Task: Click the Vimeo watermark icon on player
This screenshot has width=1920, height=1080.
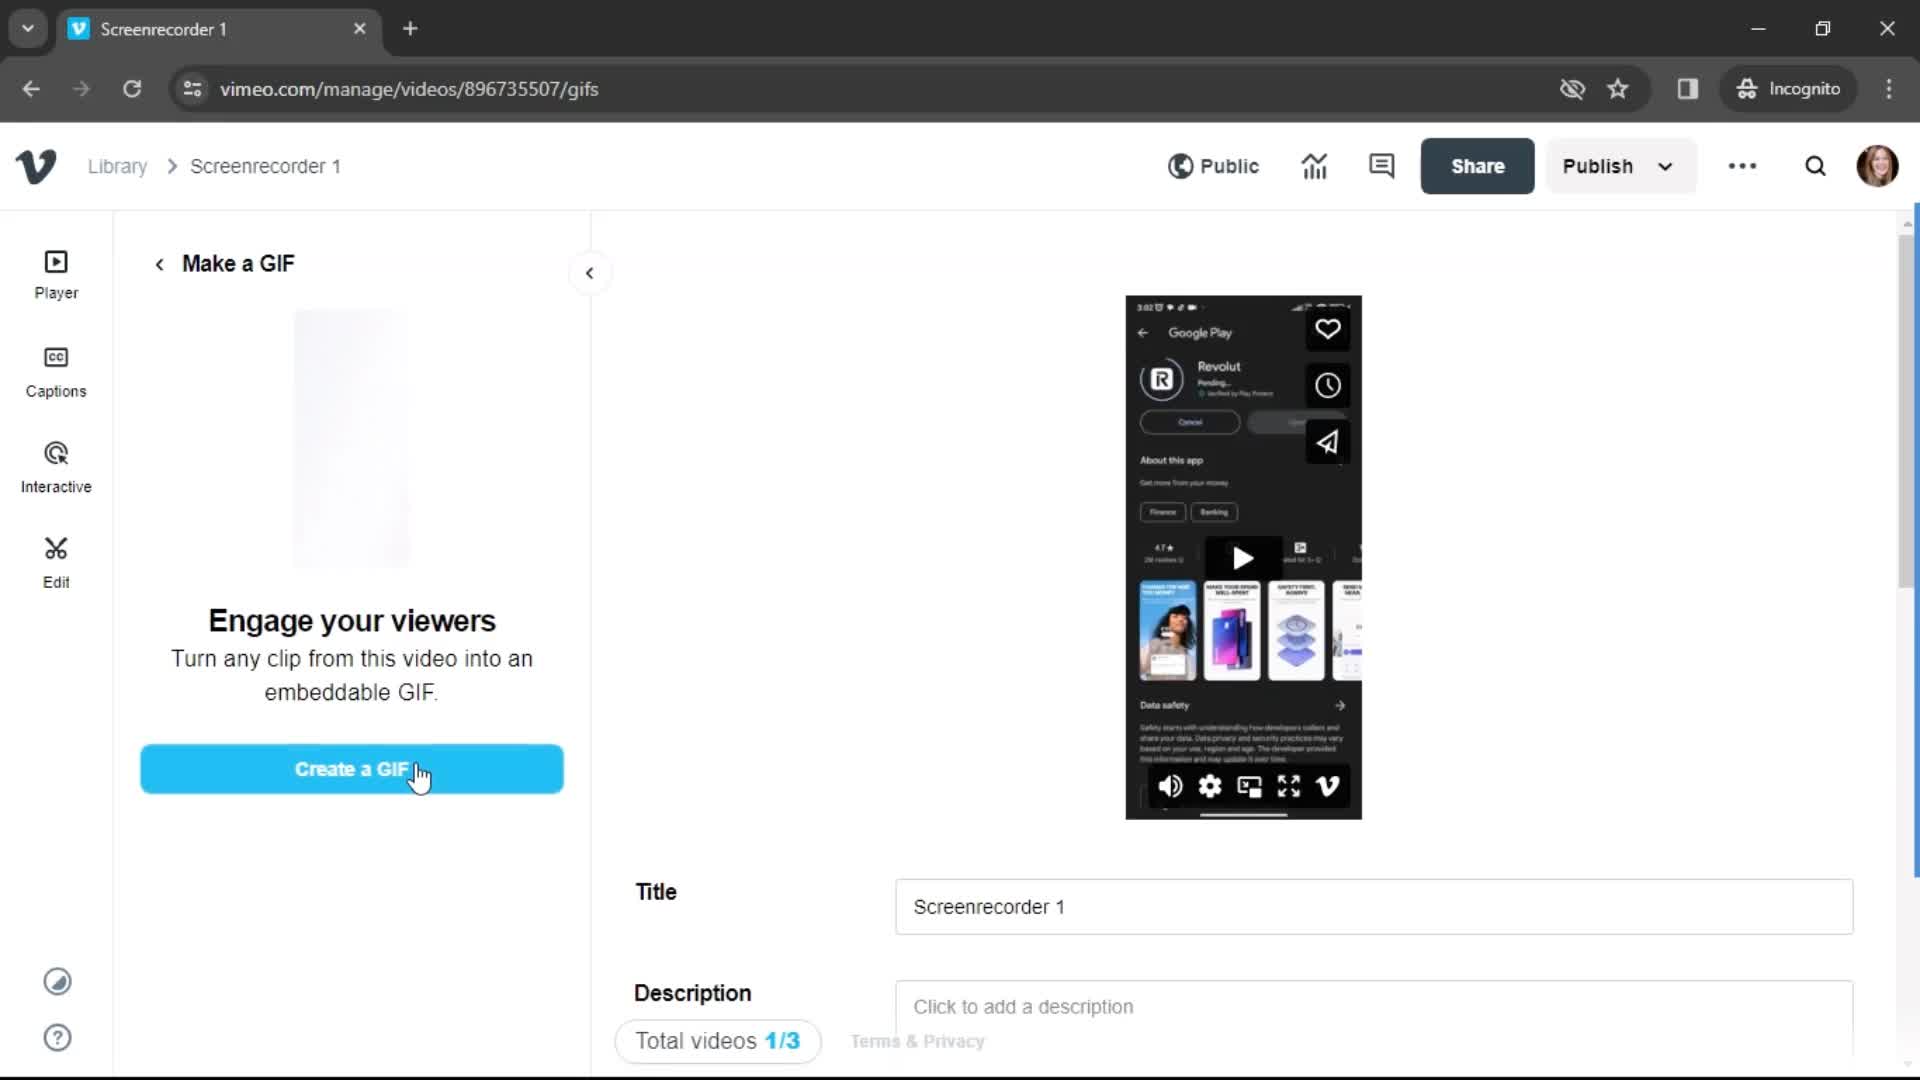Action: pyautogui.click(x=1327, y=786)
